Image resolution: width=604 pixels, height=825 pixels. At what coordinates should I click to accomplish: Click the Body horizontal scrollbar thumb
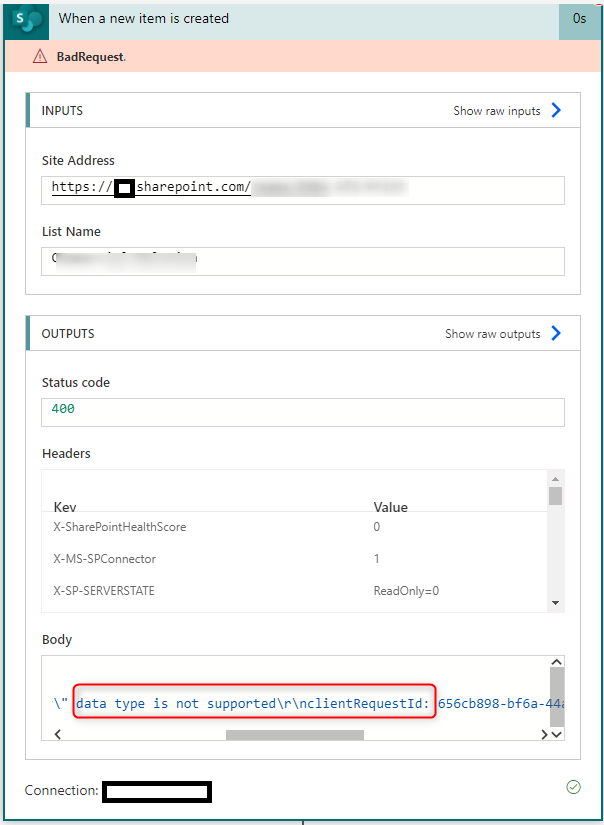[x=295, y=735]
